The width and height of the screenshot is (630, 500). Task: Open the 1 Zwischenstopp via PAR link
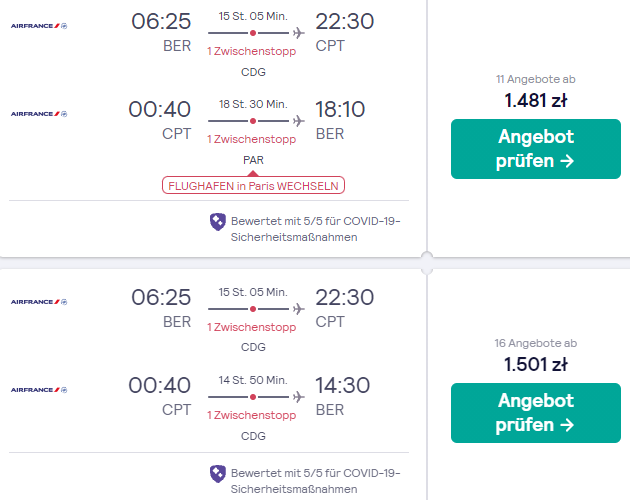pyautogui.click(x=252, y=139)
